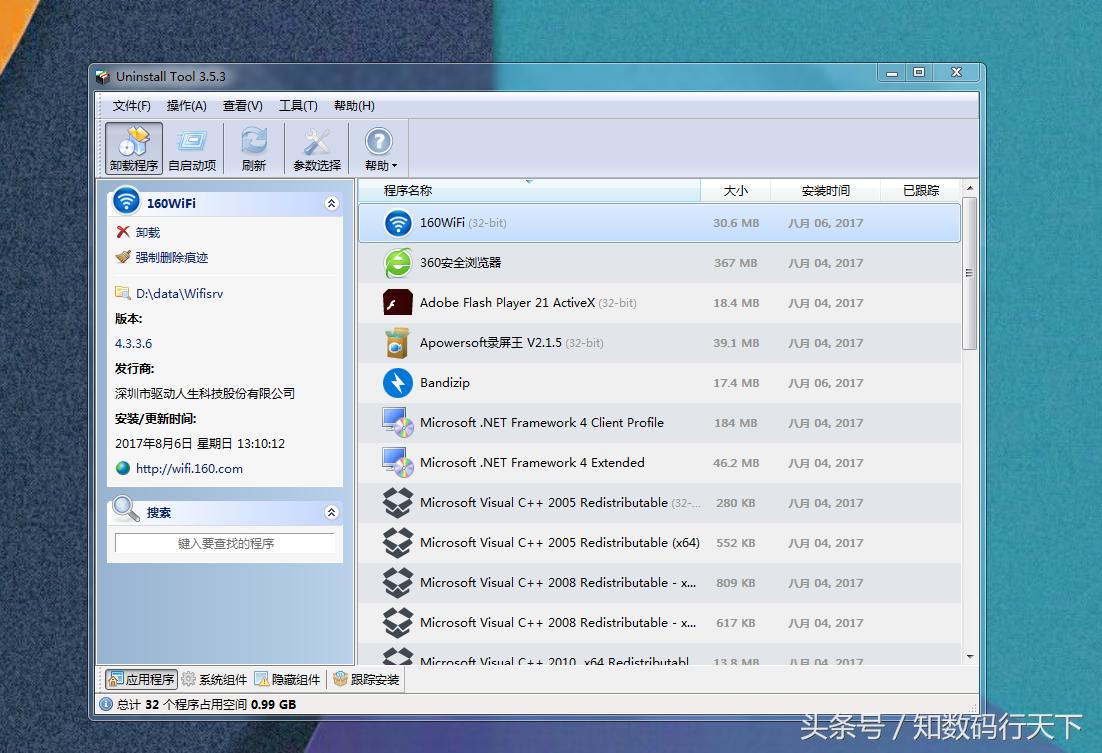Click the 160WiFi program icon in the list
1102x753 pixels.
coord(396,222)
